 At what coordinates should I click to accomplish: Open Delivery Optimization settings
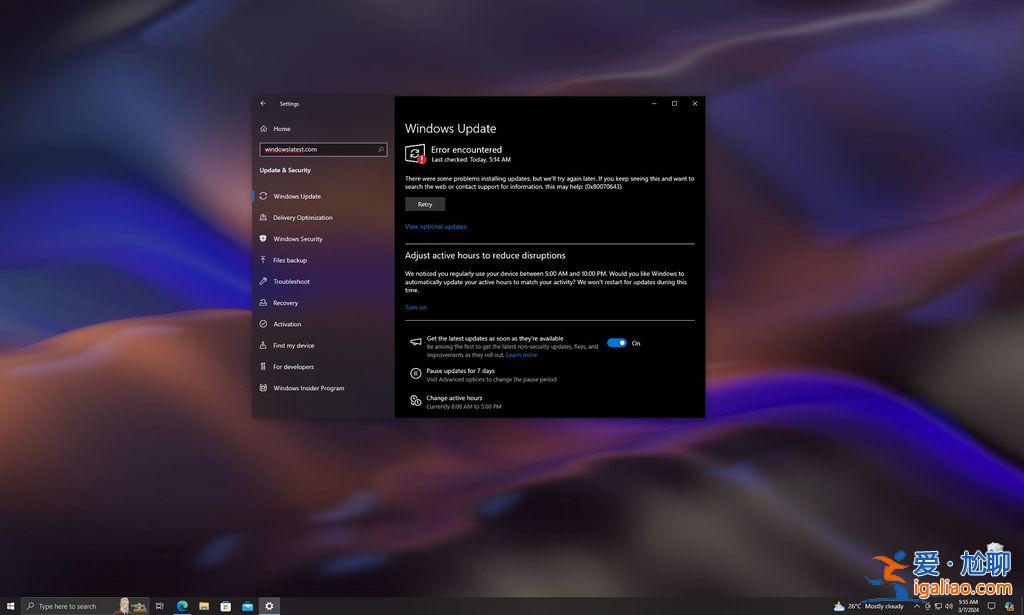(302, 218)
